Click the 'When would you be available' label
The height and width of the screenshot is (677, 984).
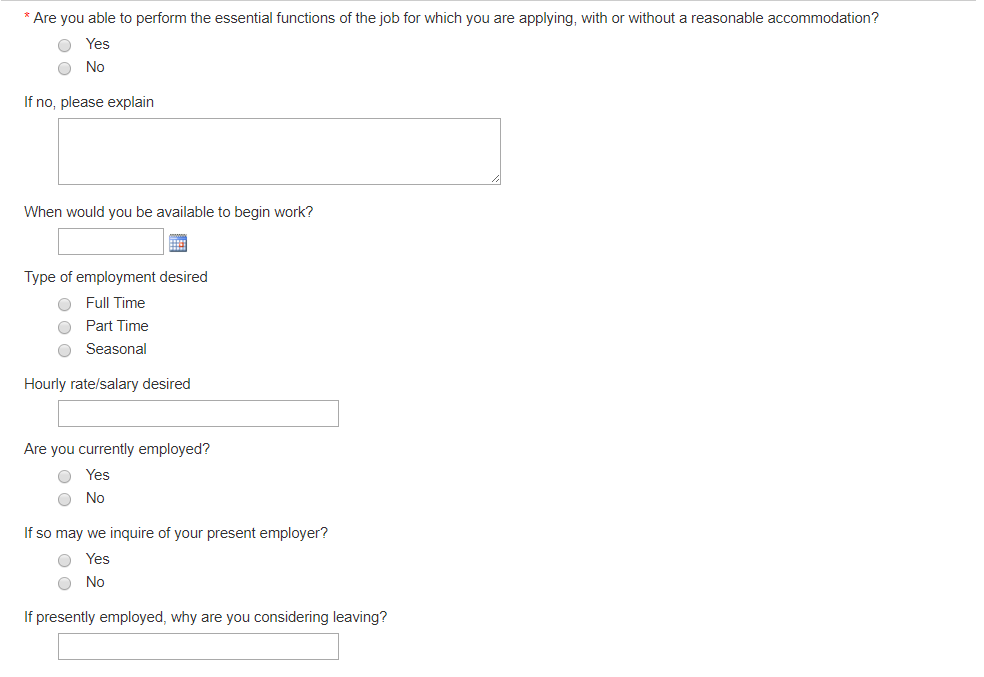pos(167,212)
